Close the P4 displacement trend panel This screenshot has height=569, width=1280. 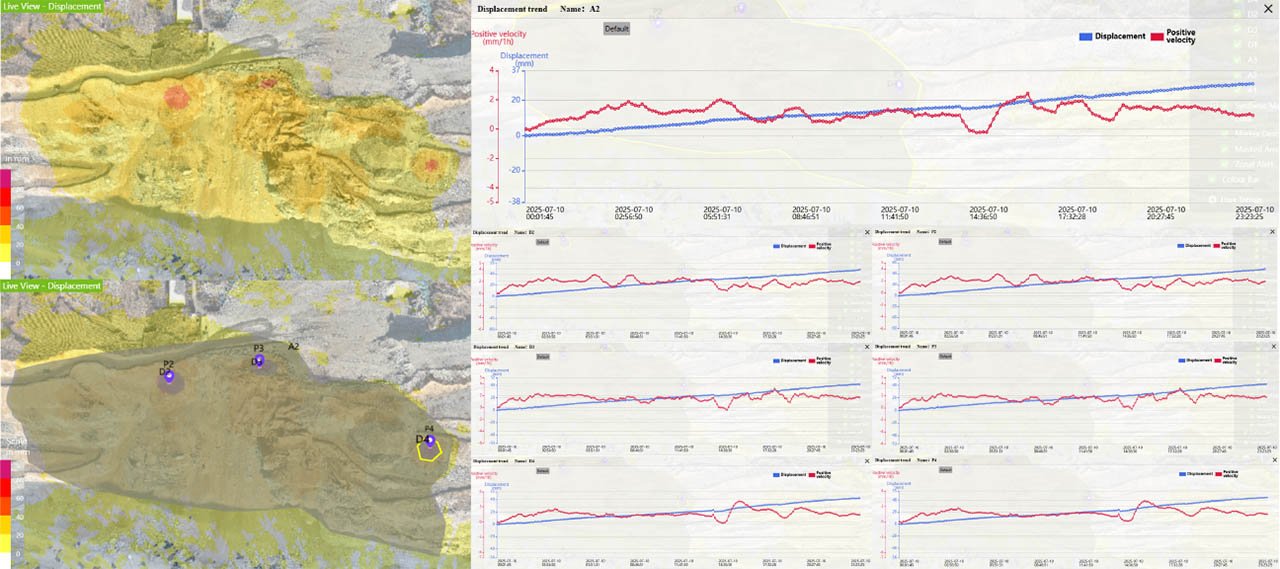[1274, 460]
